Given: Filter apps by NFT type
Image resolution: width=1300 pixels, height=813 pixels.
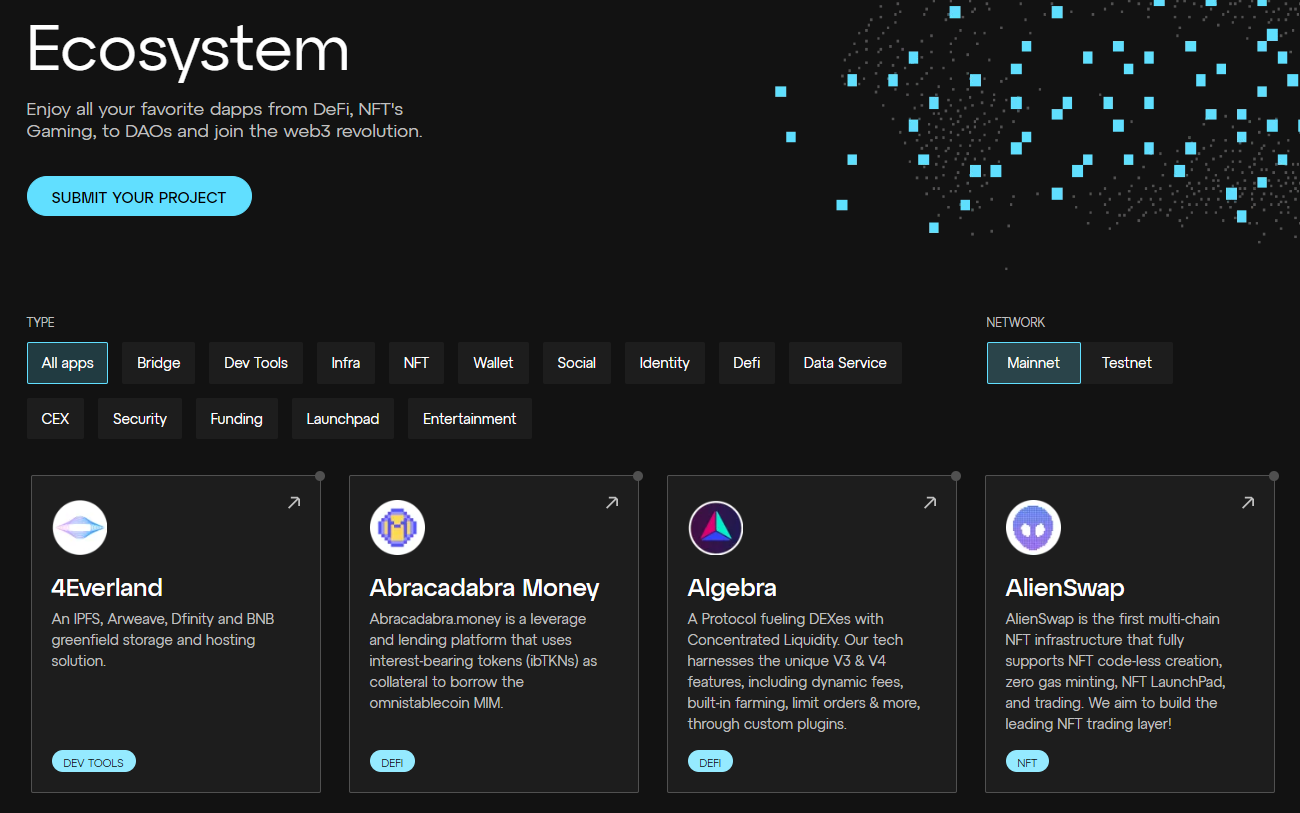Looking at the screenshot, I should pyautogui.click(x=416, y=363).
